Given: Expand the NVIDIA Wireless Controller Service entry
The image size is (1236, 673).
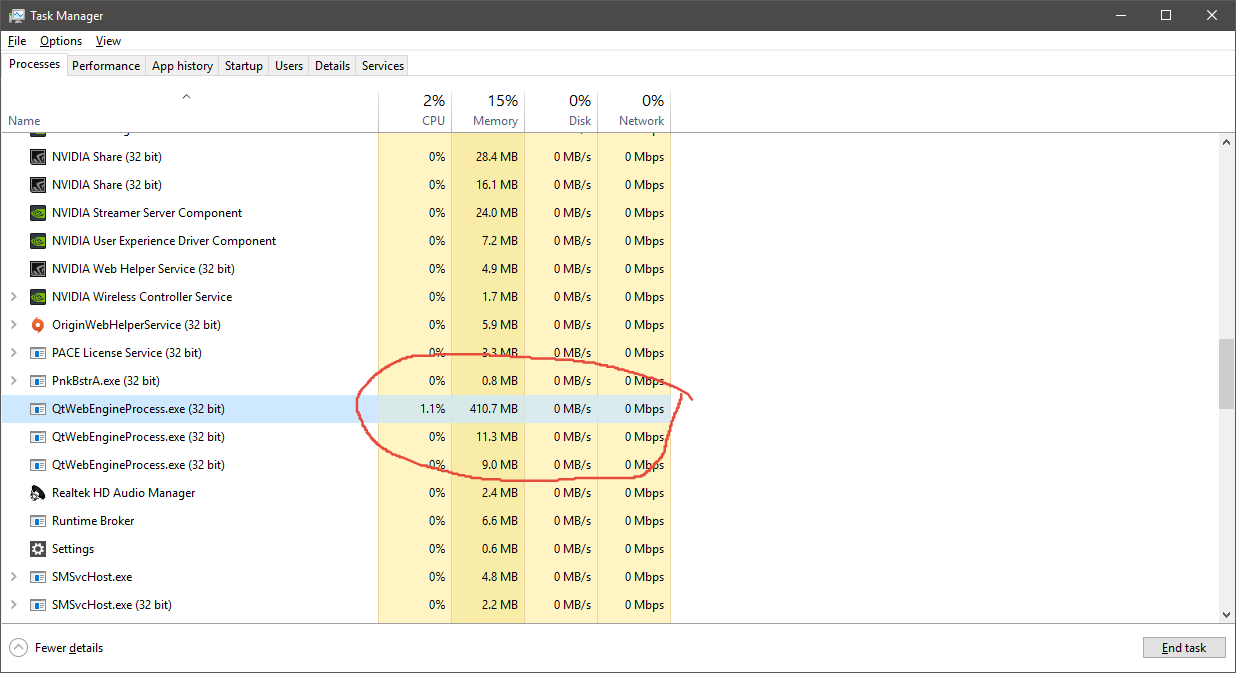Looking at the screenshot, I should pos(13,296).
